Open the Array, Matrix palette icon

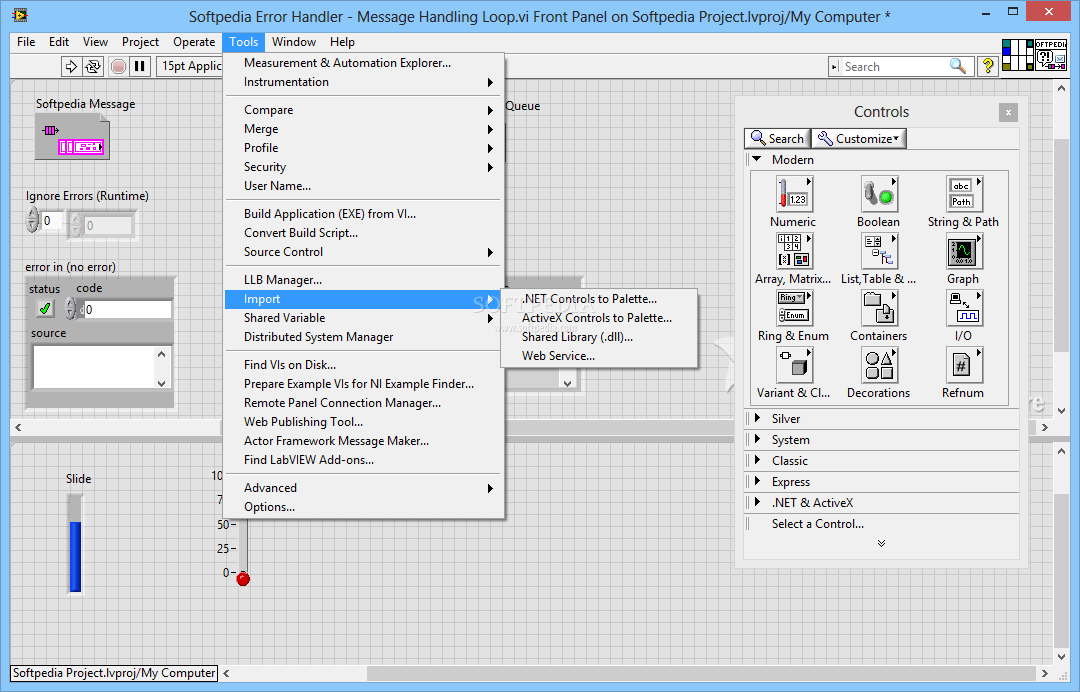click(x=793, y=251)
